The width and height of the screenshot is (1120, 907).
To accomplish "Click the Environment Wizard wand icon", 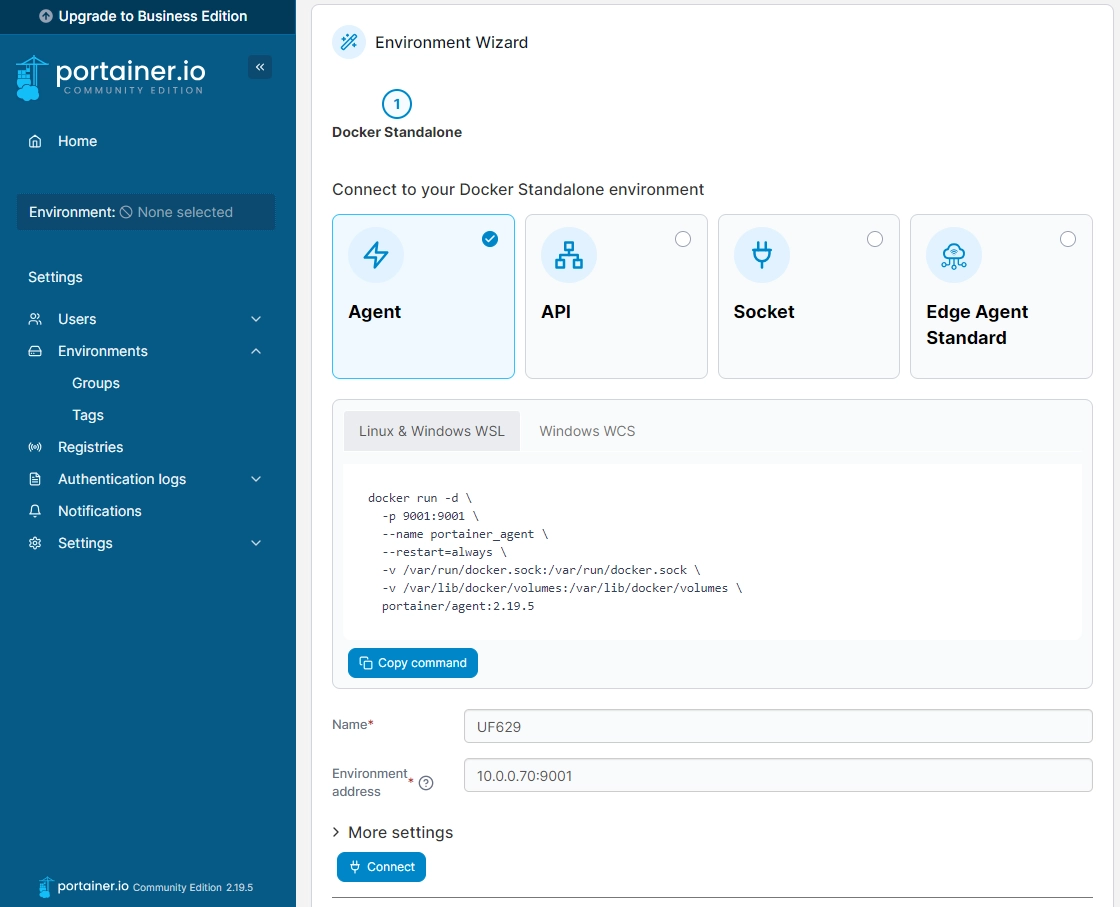I will coord(349,42).
